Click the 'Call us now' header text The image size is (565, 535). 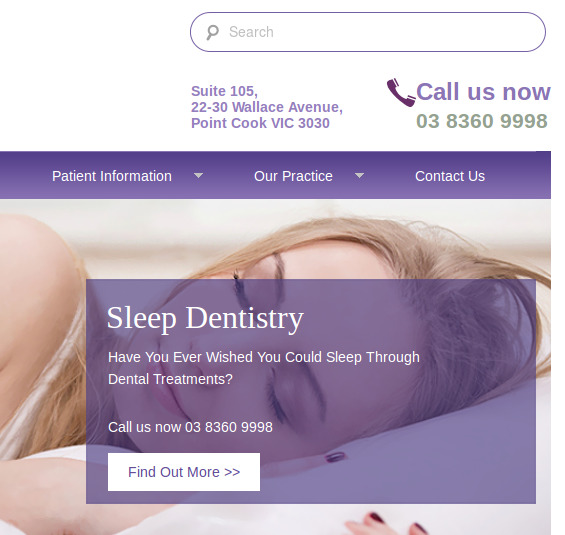483,92
